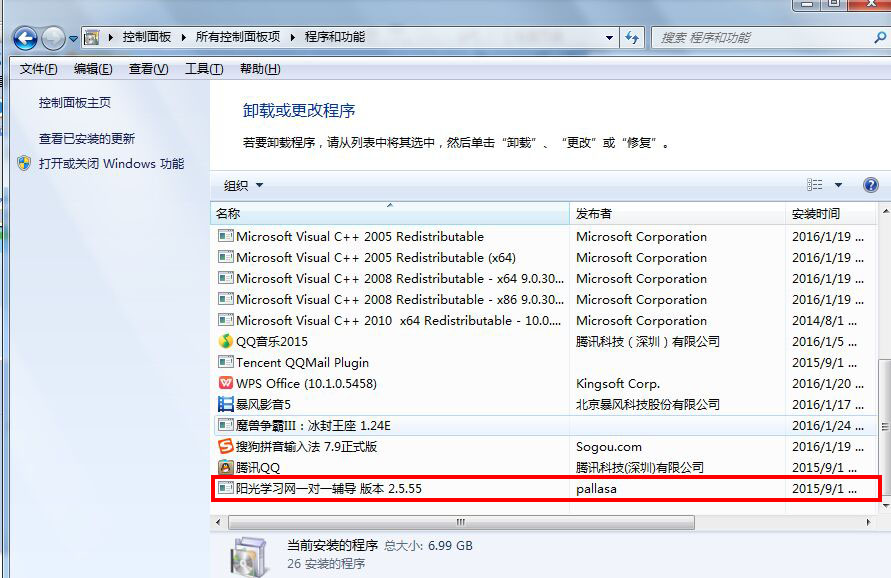
Task: Click the Control Panel icon in address bar
Action: pyautogui.click(x=91, y=38)
